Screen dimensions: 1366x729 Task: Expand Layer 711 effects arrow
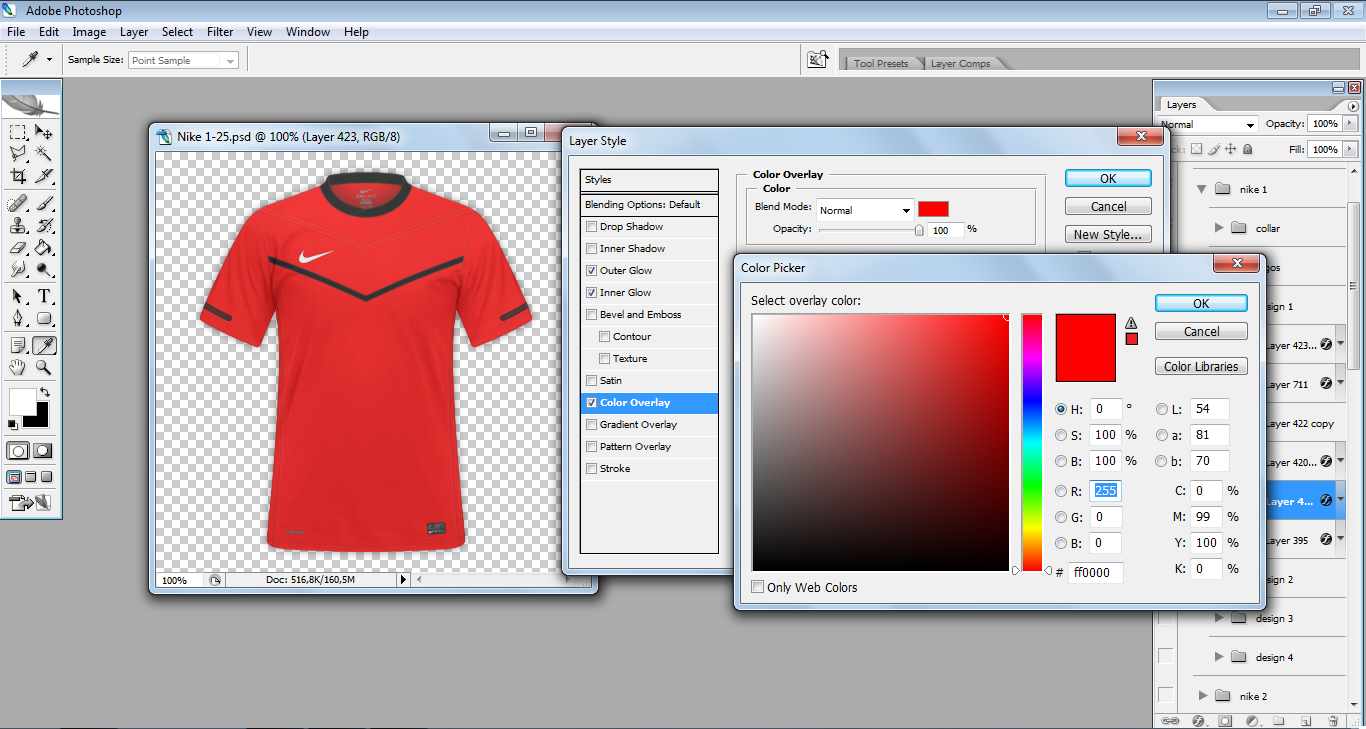click(x=1343, y=383)
